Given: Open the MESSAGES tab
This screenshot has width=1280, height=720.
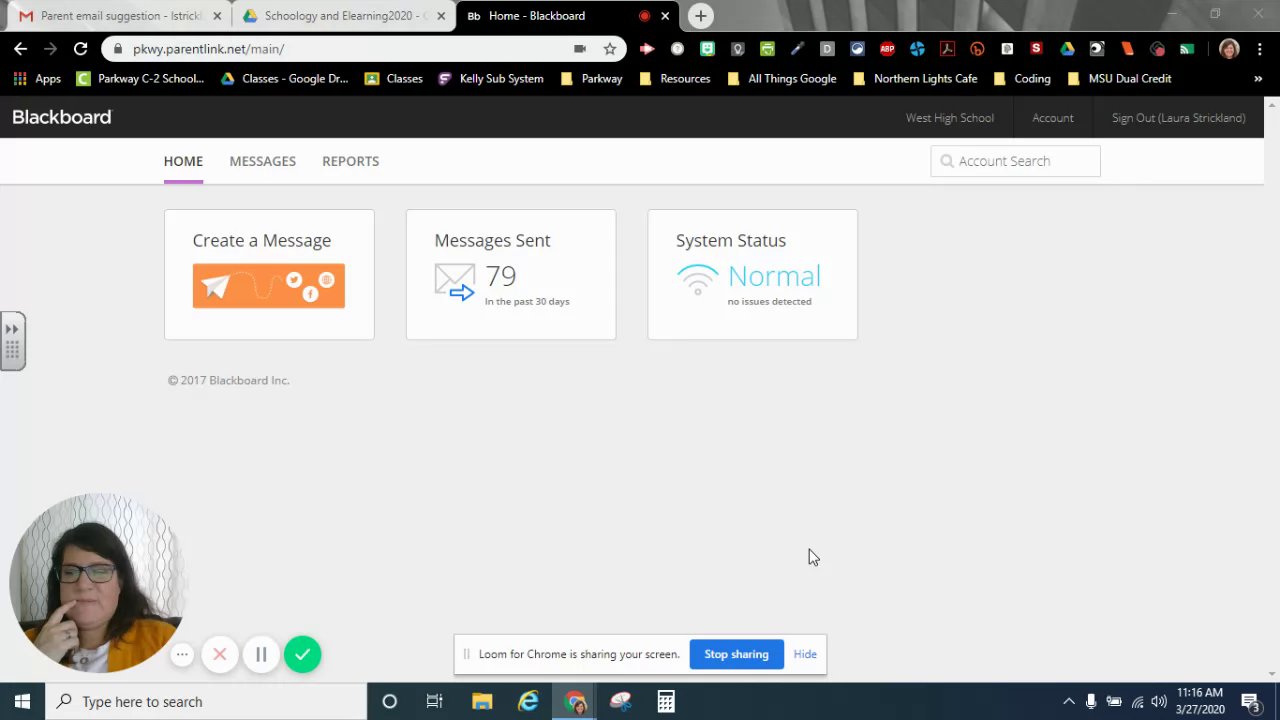Looking at the screenshot, I should 263,161.
